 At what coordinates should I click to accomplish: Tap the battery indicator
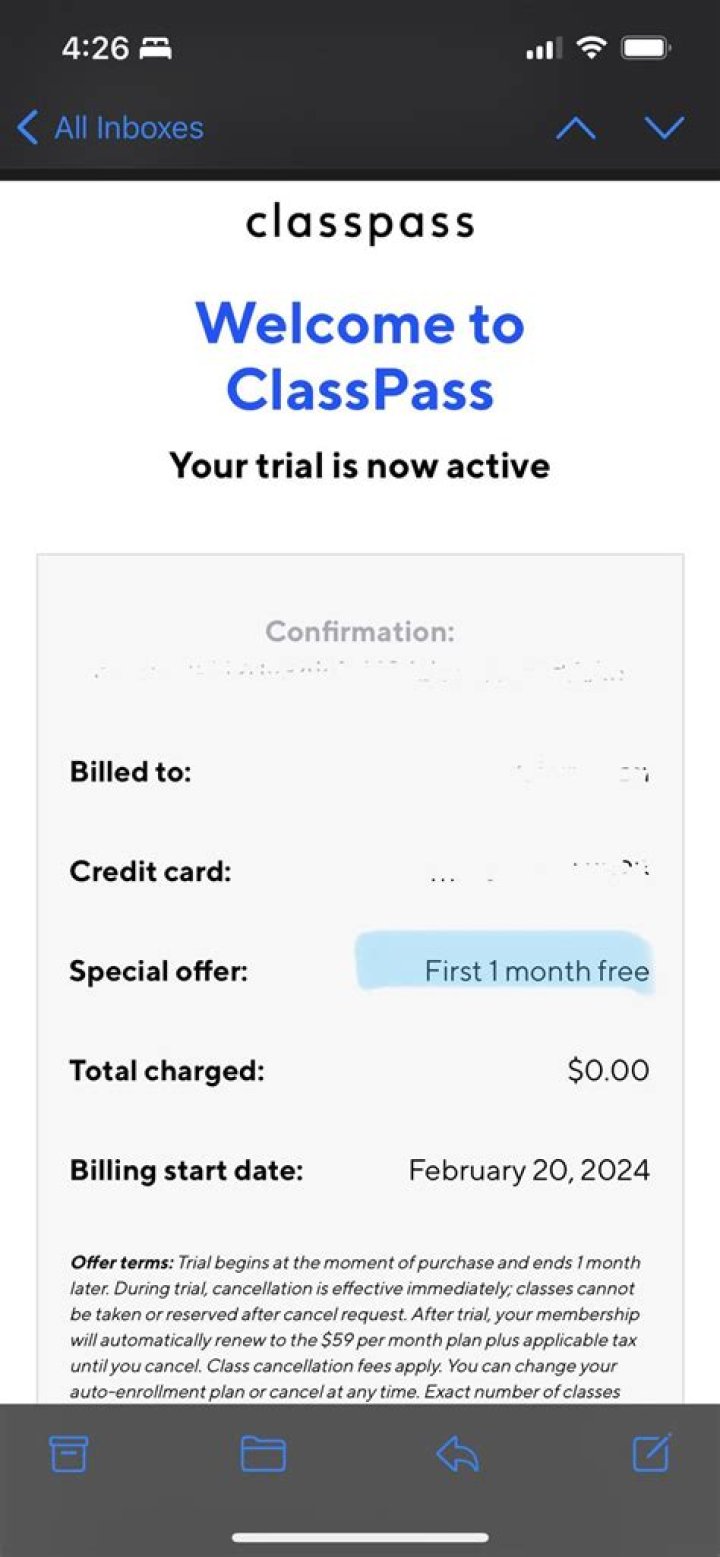646,46
